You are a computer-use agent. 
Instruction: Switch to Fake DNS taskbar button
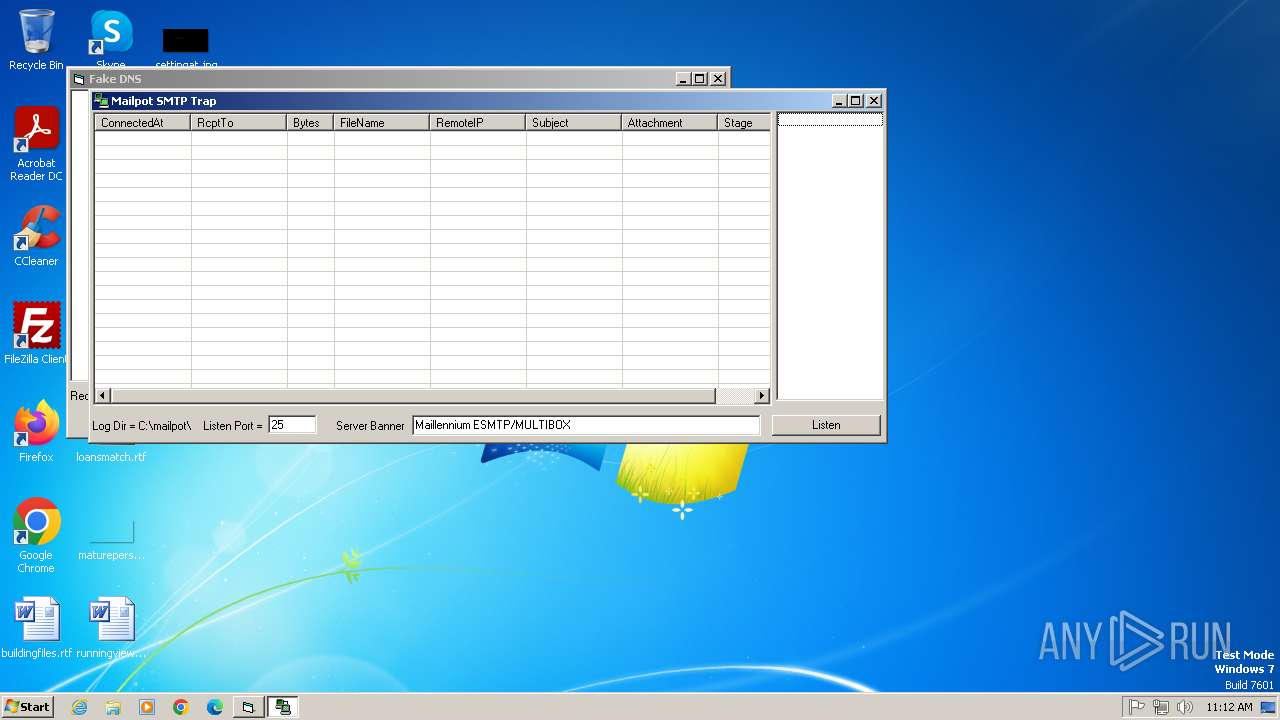click(248, 707)
